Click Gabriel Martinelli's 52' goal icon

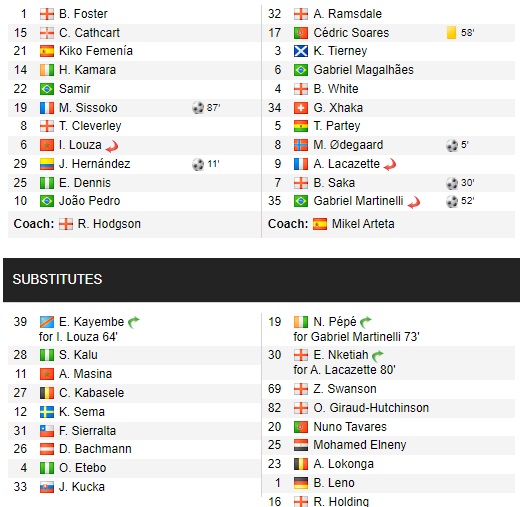(452, 201)
